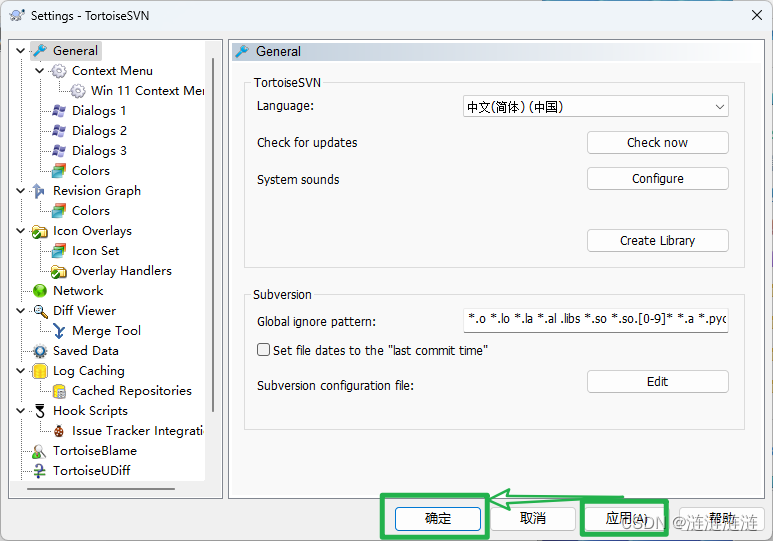Click the 应用 (Apply) button
This screenshot has height=541, width=773.
[627, 518]
